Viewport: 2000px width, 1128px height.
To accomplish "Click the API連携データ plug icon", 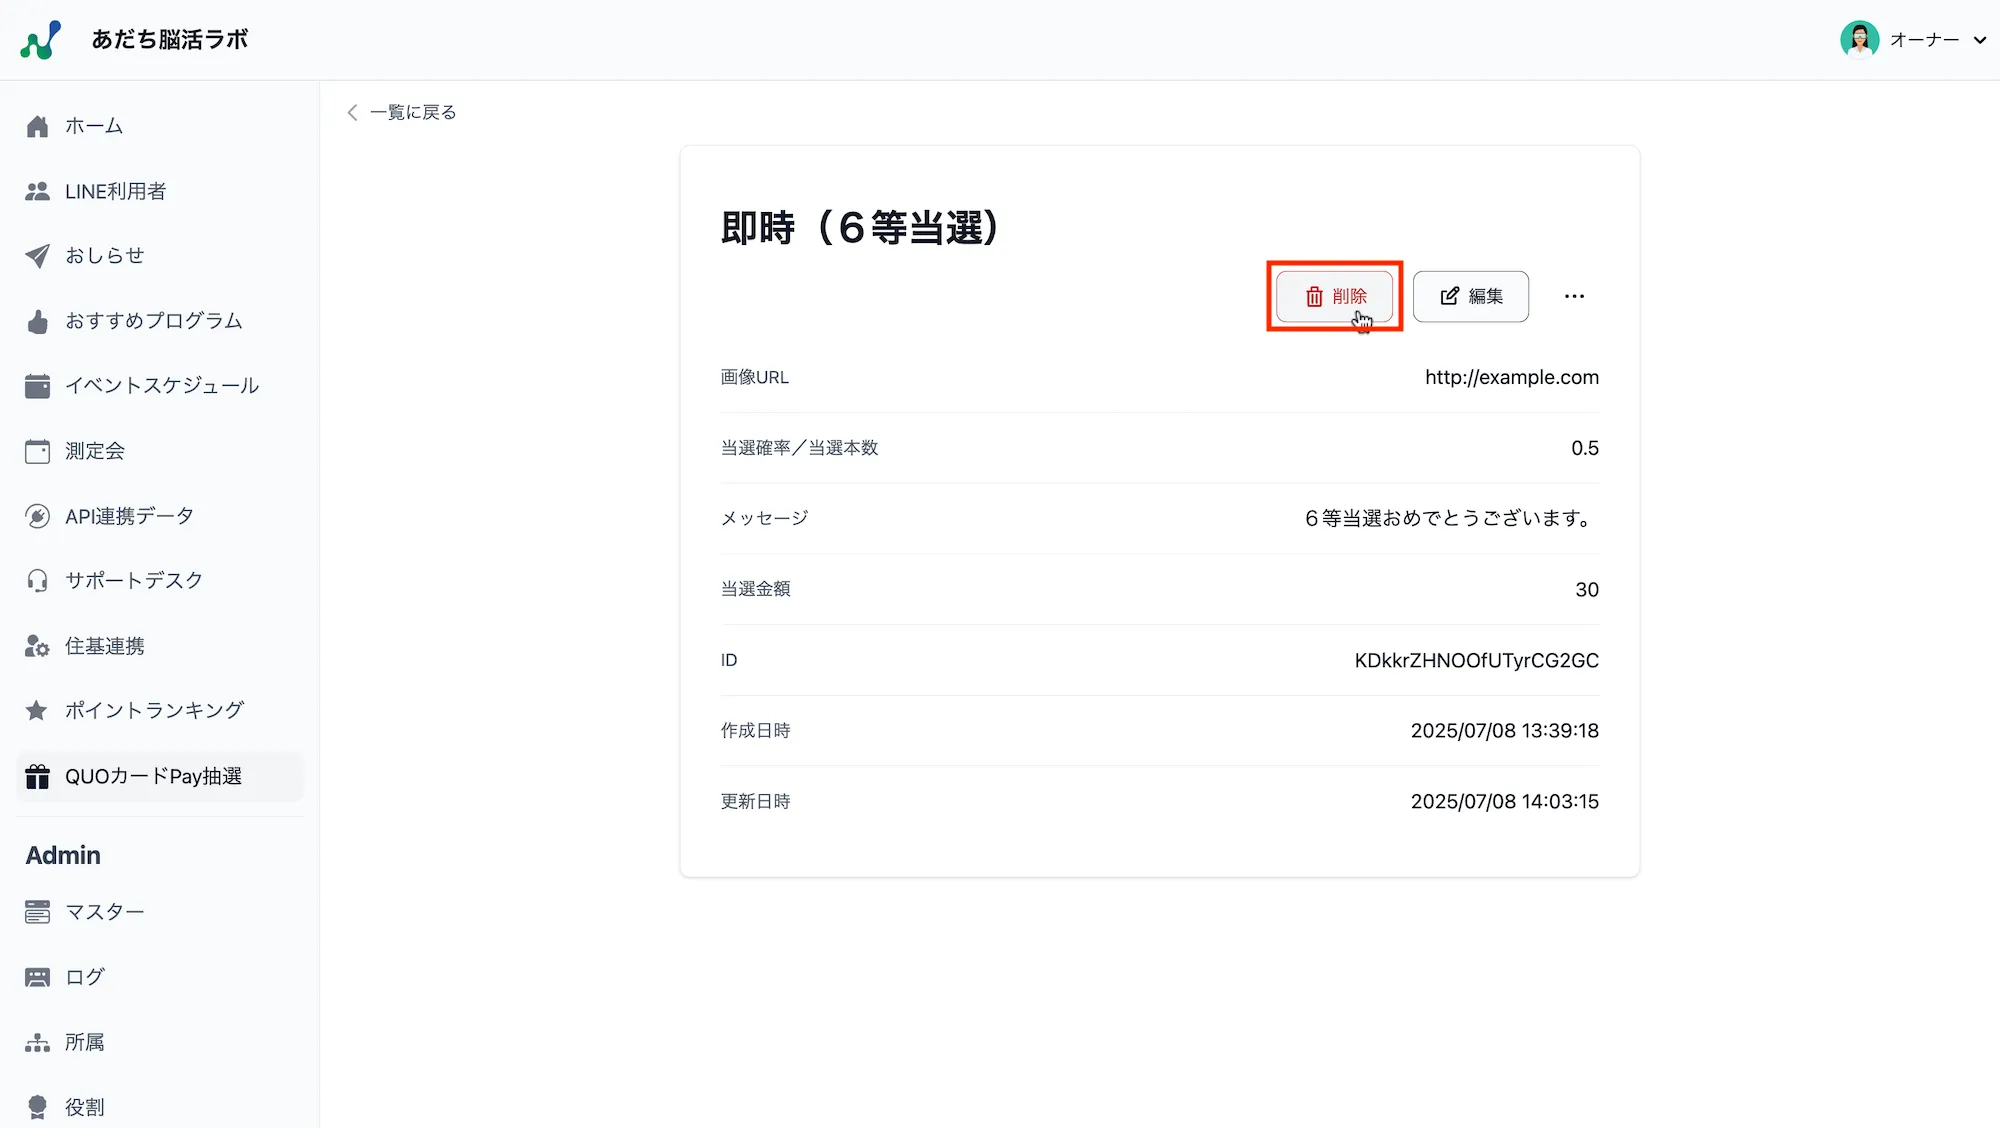I will 37,515.
